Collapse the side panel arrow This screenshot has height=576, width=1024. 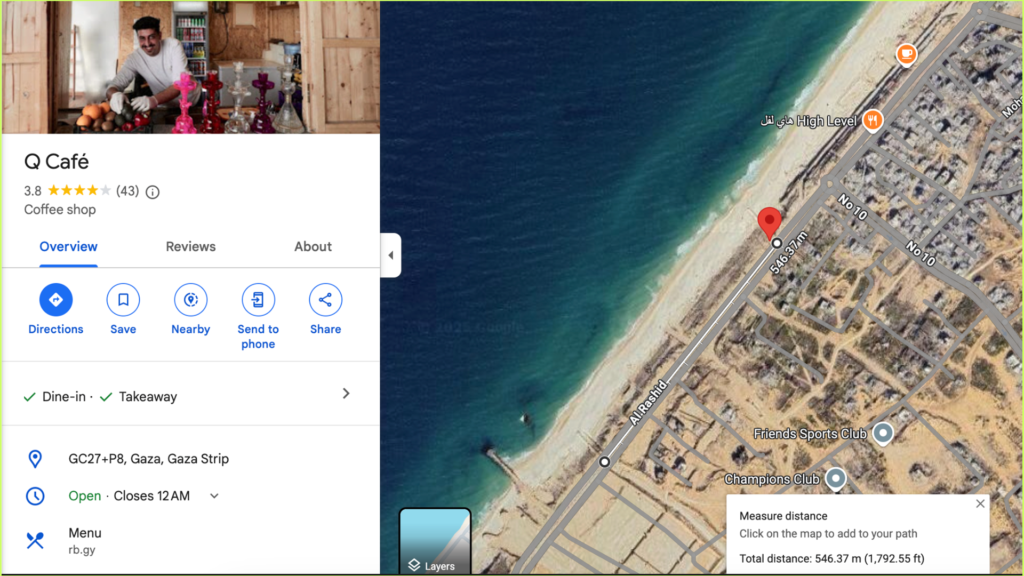(x=391, y=255)
